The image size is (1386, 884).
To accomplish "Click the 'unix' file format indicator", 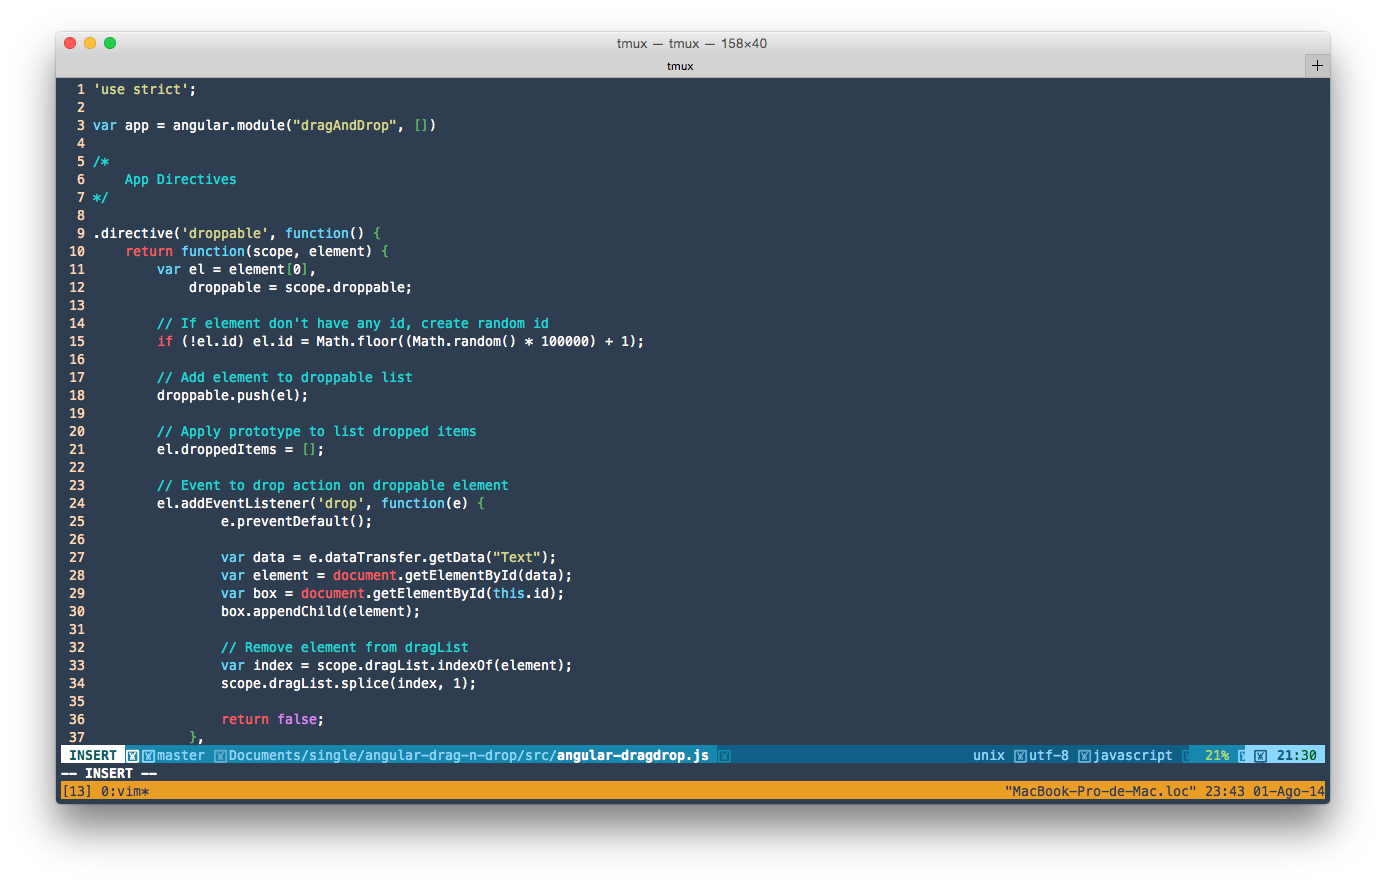I will (x=989, y=755).
